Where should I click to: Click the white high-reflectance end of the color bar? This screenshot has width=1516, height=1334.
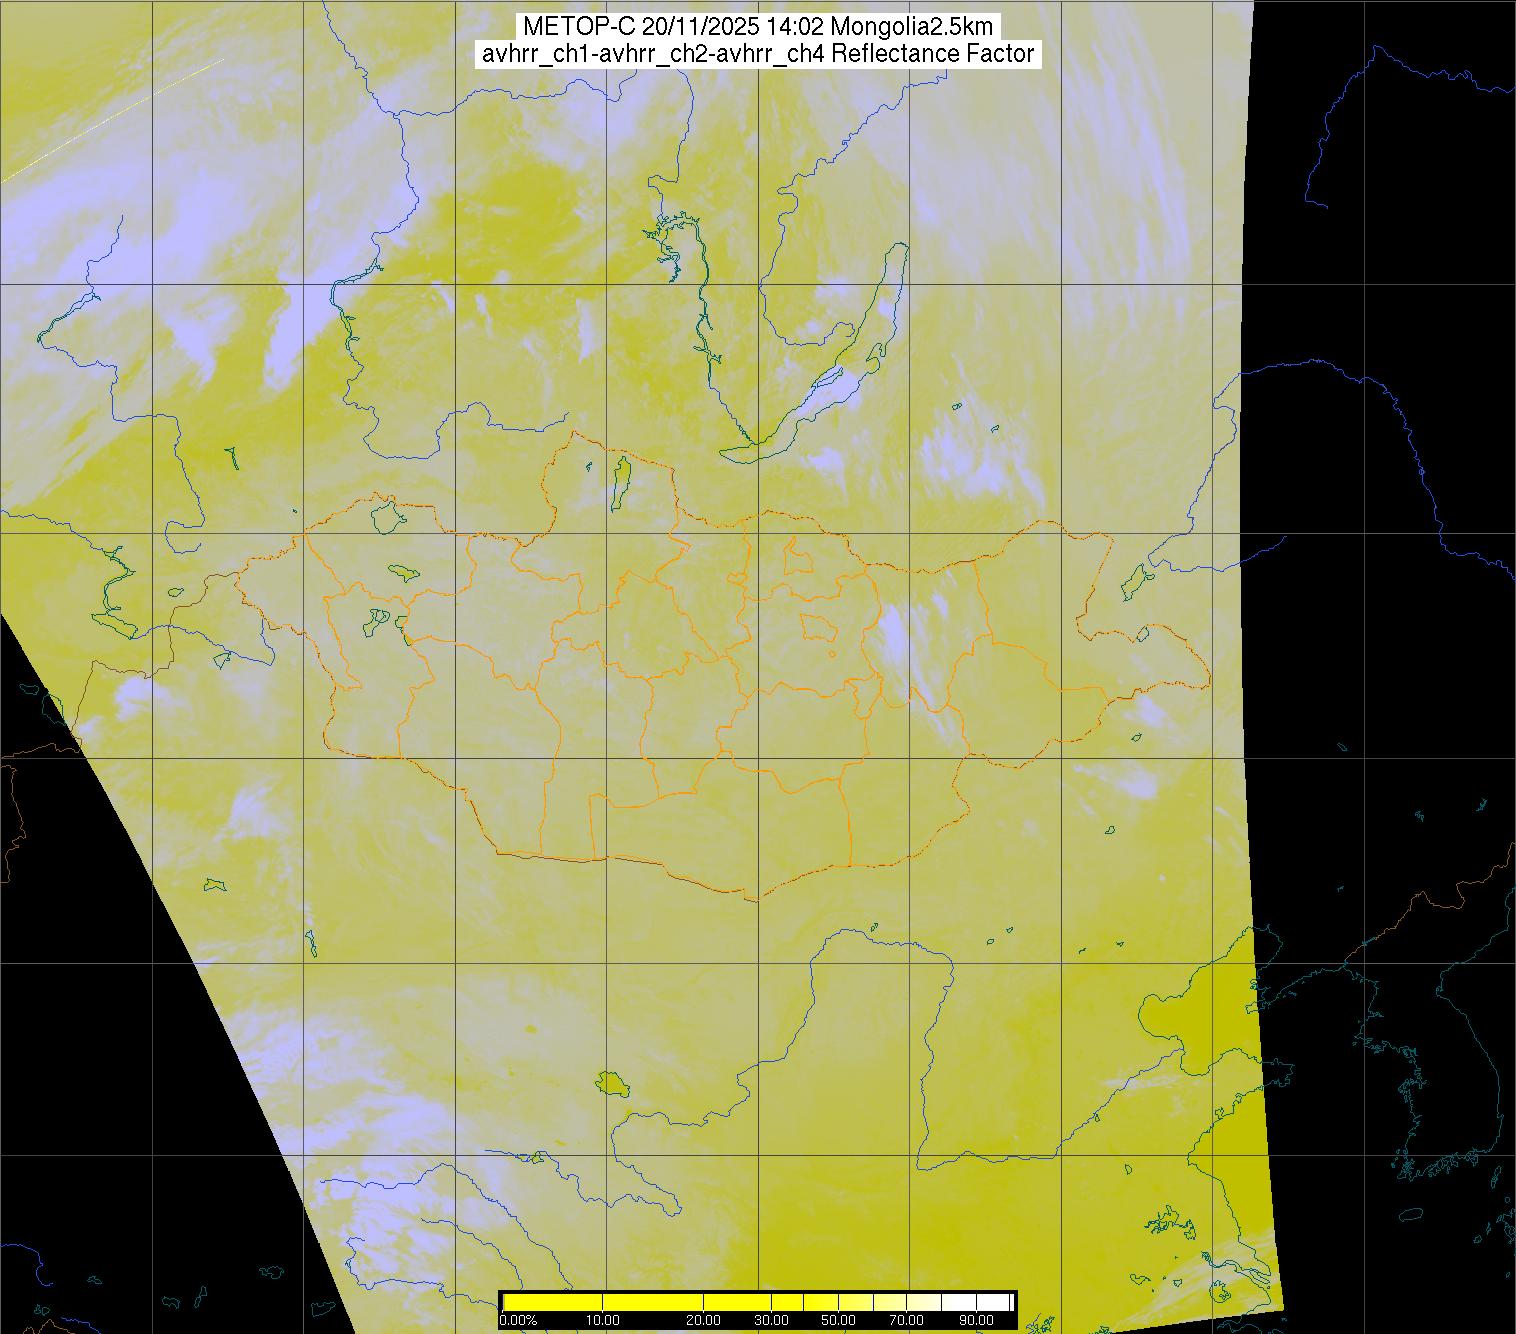click(995, 1302)
